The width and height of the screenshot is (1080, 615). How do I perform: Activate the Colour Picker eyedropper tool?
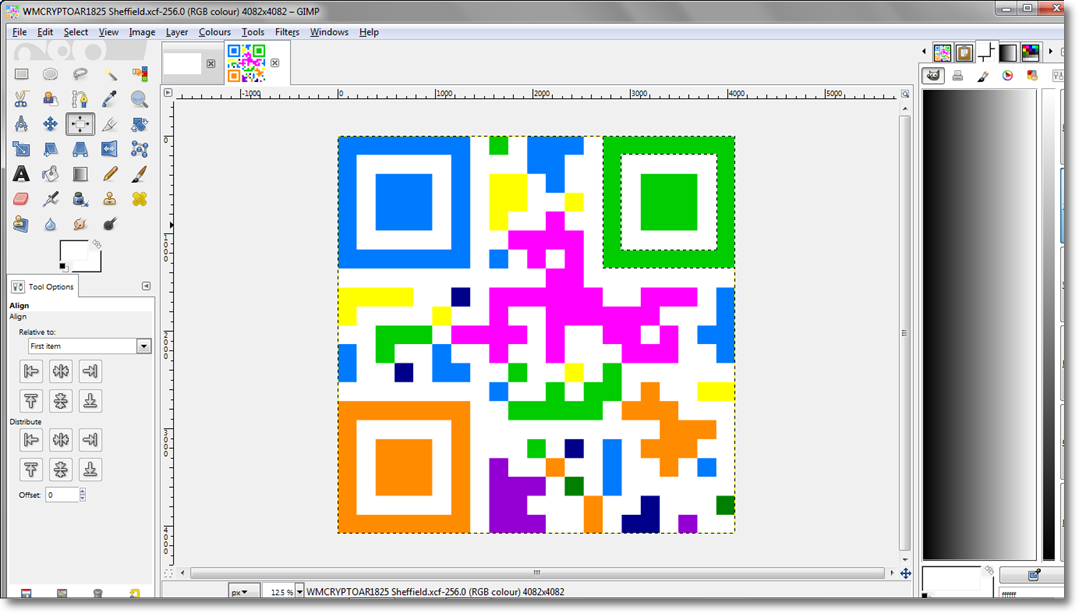(110, 99)
